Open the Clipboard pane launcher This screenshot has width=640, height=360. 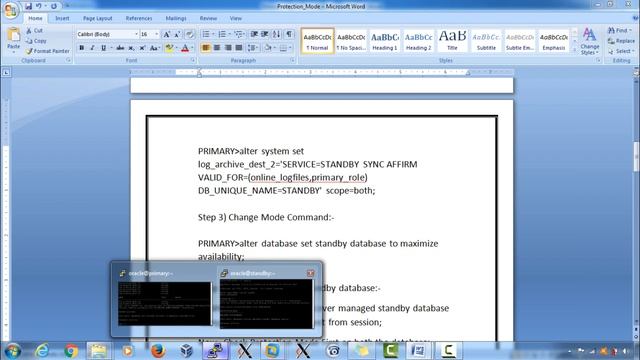coord(68,60)
